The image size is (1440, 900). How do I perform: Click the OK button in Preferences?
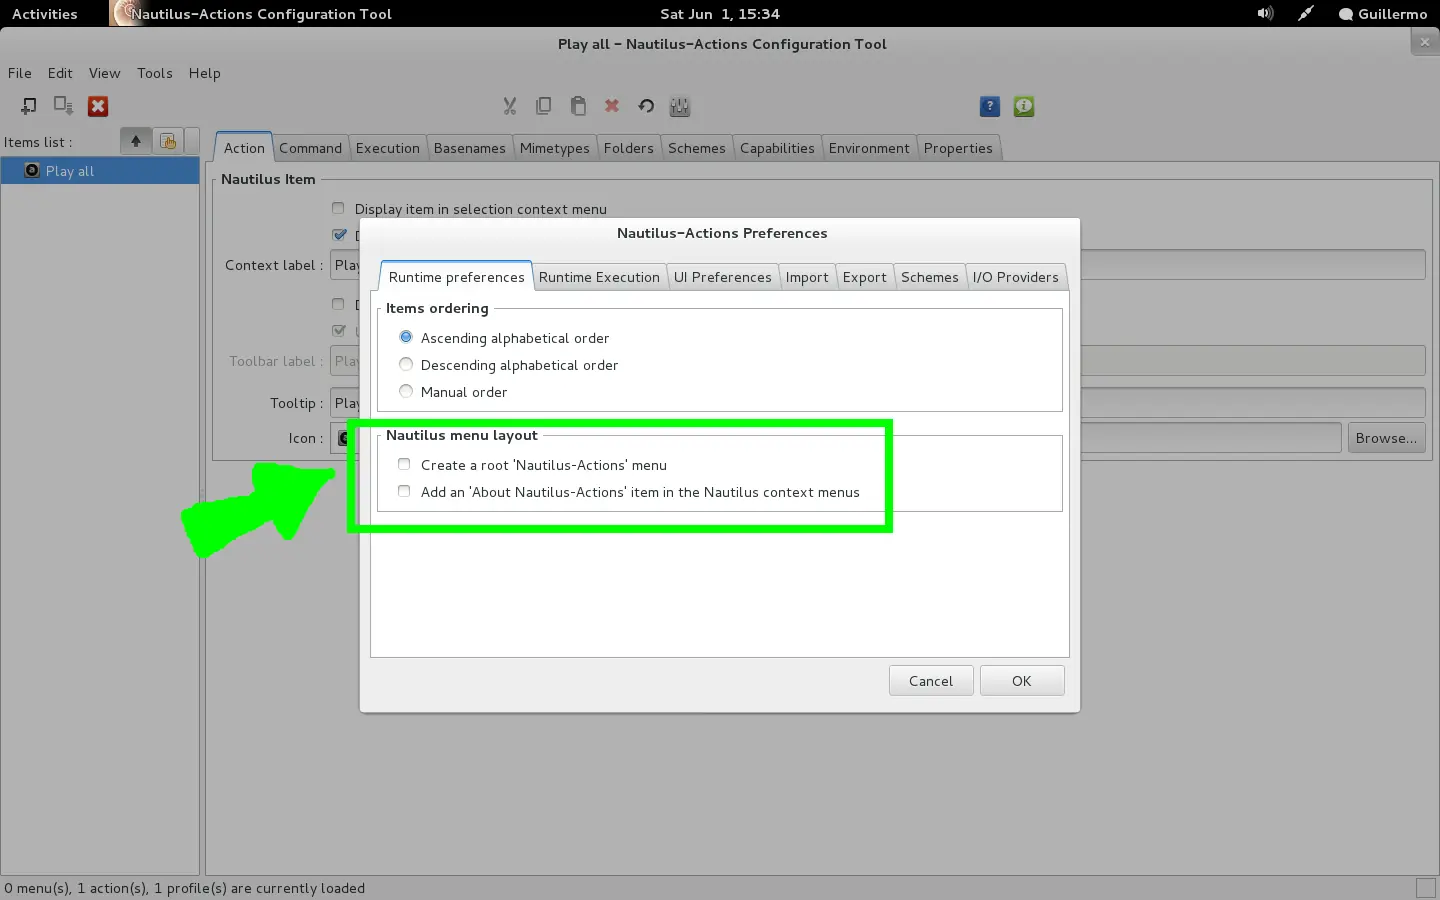[x=1022, y=681]
